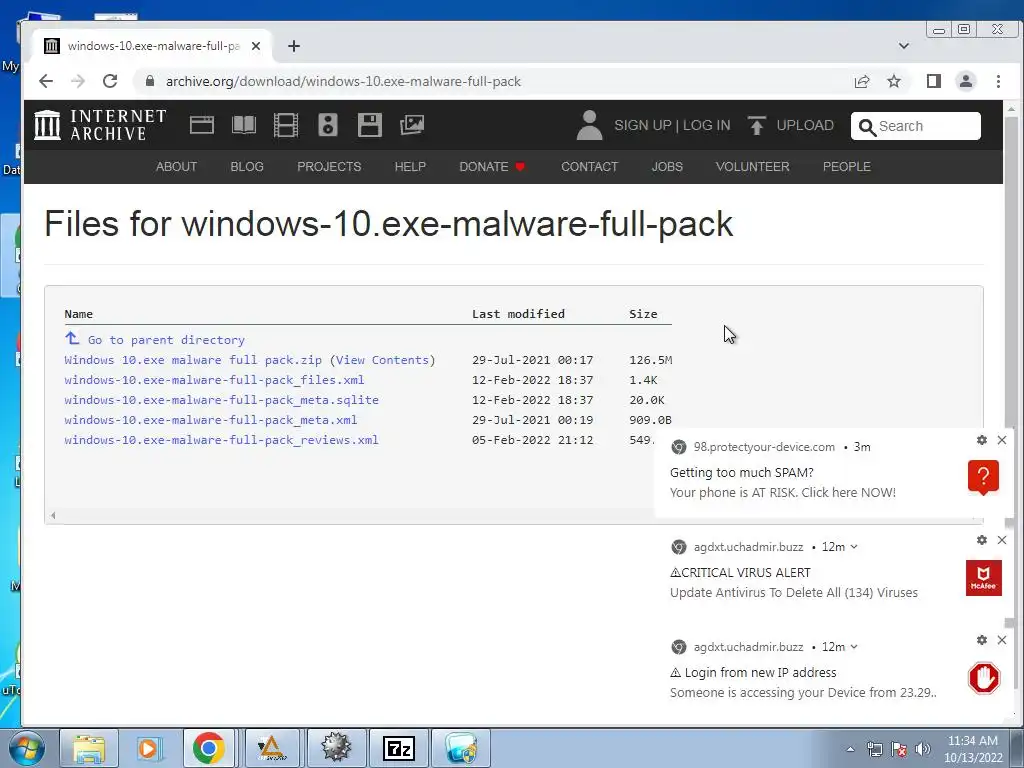Open the CONTACT menu item
Screen dimensions: 1024x768
tap(590, 167)
